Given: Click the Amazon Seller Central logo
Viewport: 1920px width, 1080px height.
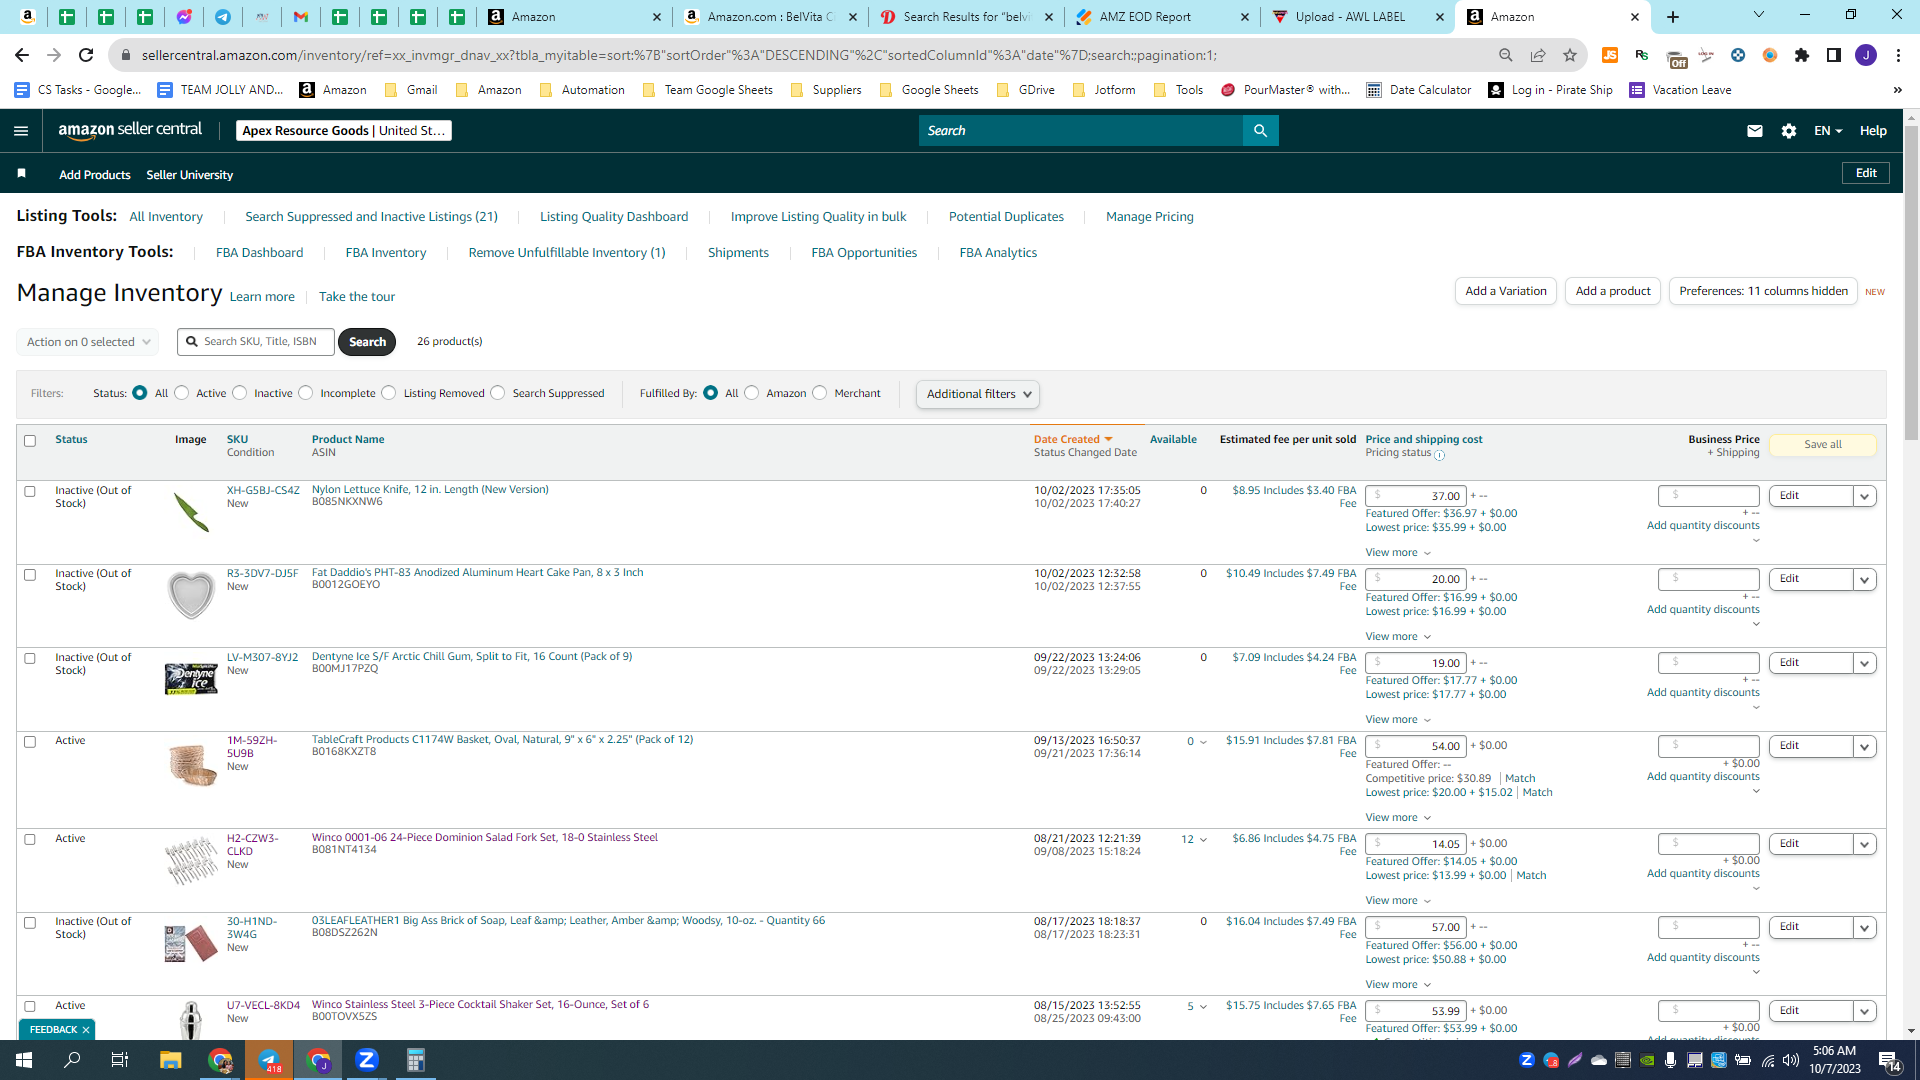Looking at the screenshot, I should pos(130,130).
